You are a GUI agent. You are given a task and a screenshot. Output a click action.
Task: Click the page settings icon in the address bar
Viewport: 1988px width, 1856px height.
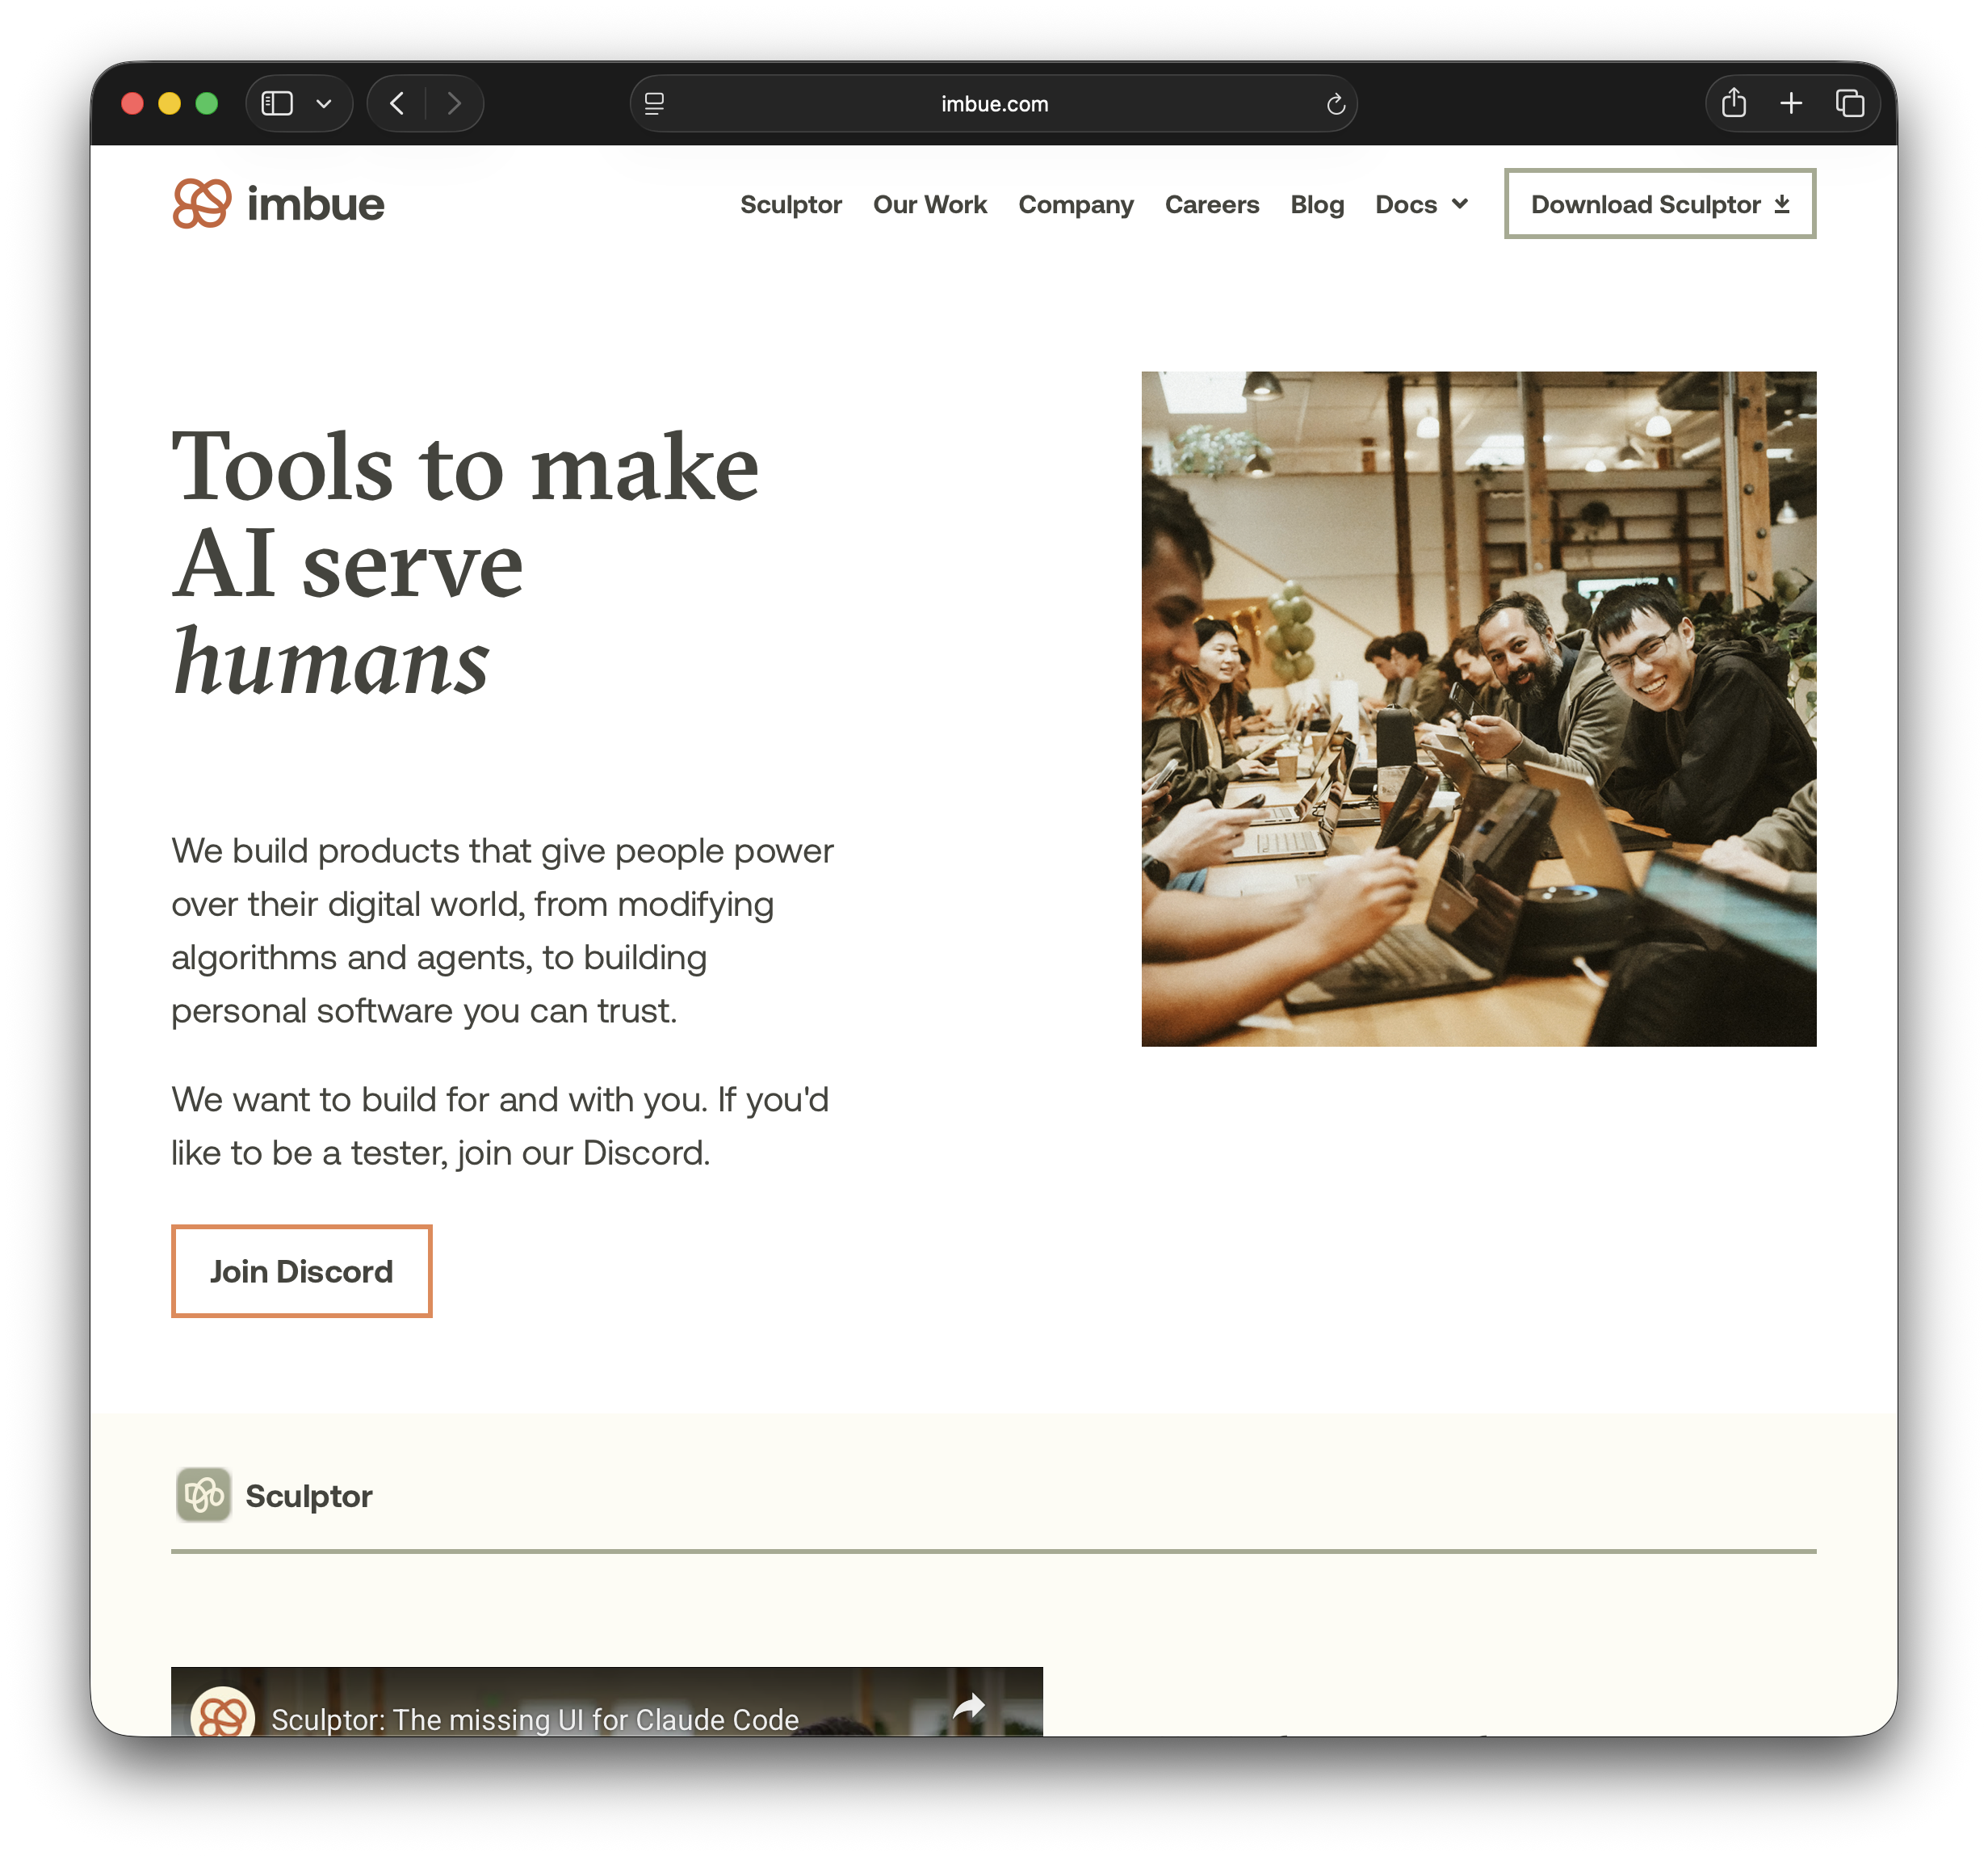[655, 103]
